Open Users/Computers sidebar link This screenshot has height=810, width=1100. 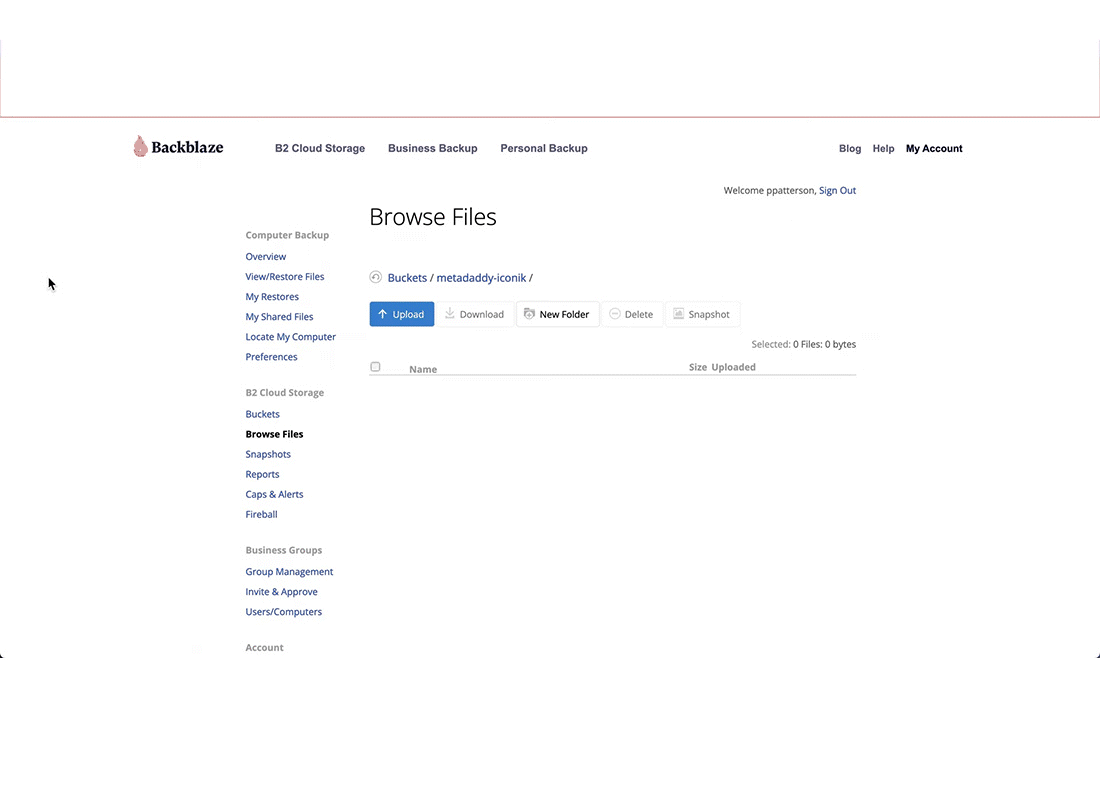tap(283, 612)
